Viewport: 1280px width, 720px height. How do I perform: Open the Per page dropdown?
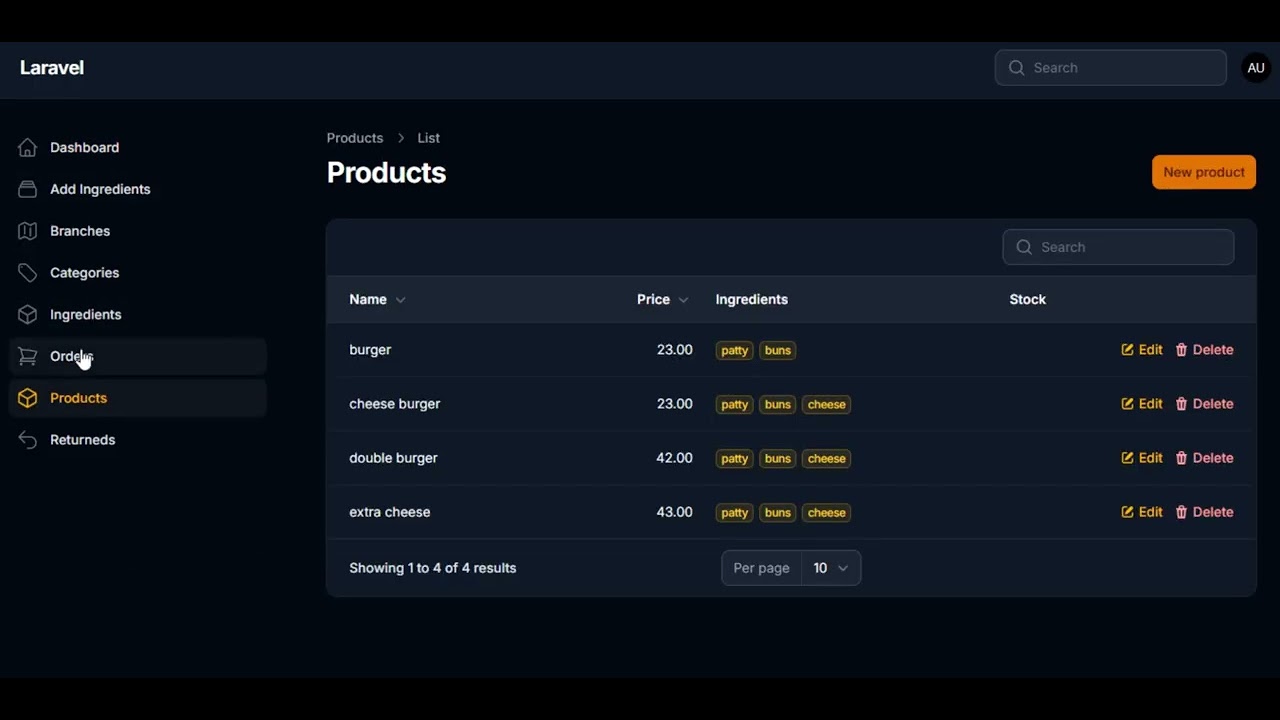[831, 568]
